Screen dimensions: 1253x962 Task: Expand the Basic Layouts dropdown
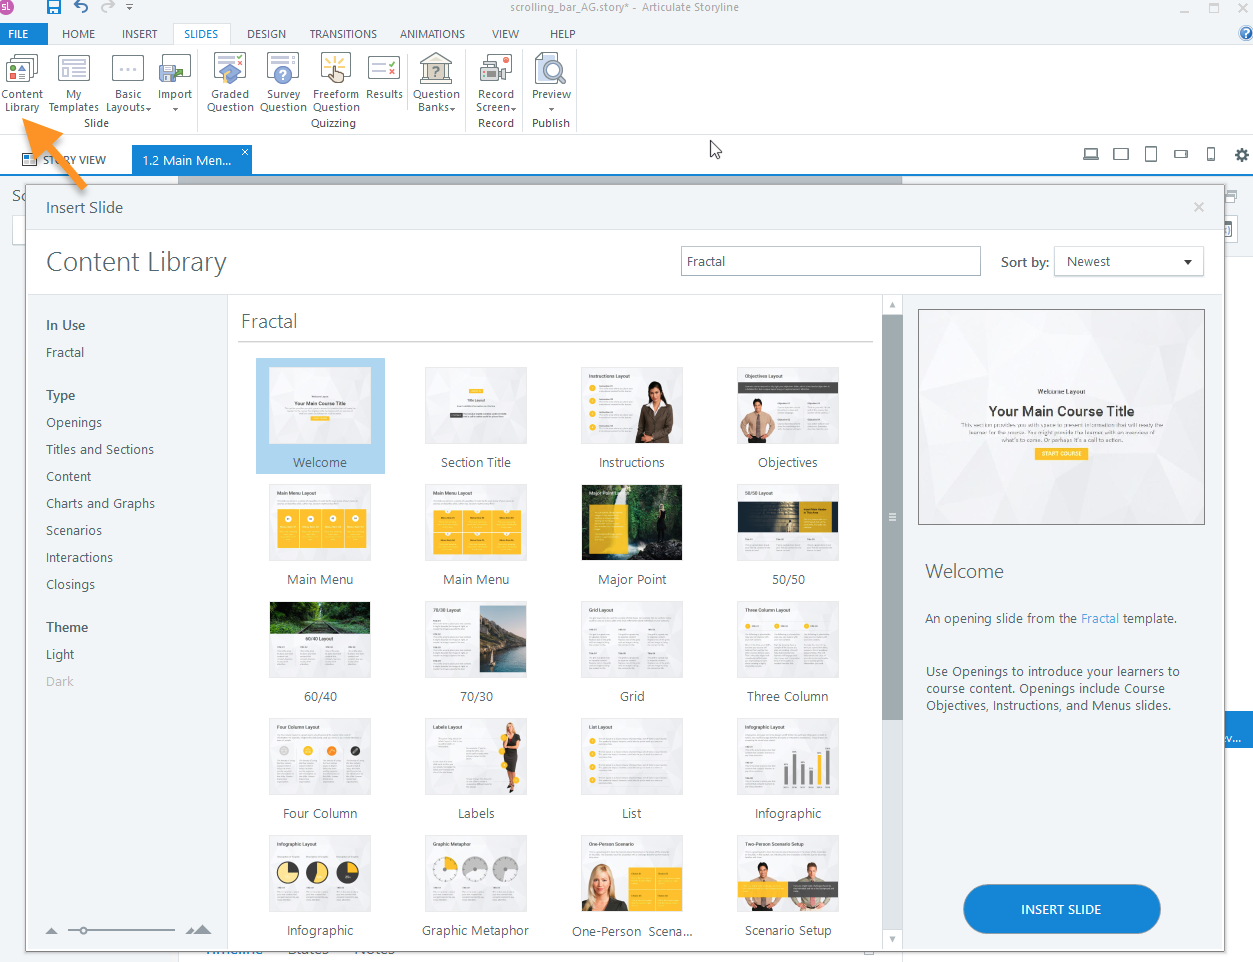point(128,87)
